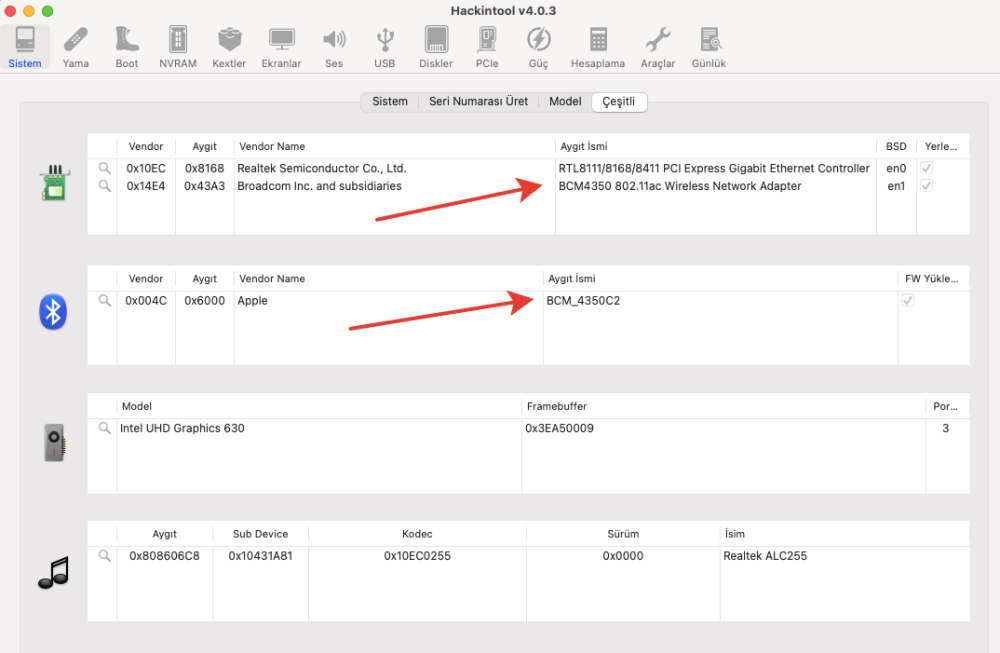
Task: Open the Sistem toolbar section
Action: 25,47
